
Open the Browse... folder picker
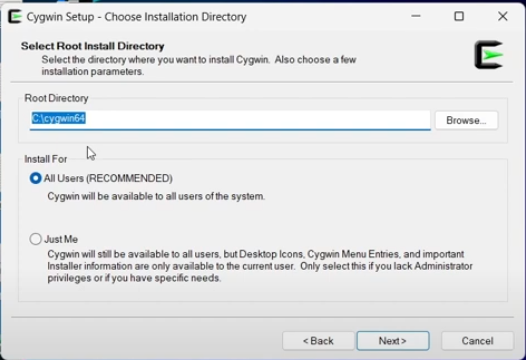(x=466, y=120)
